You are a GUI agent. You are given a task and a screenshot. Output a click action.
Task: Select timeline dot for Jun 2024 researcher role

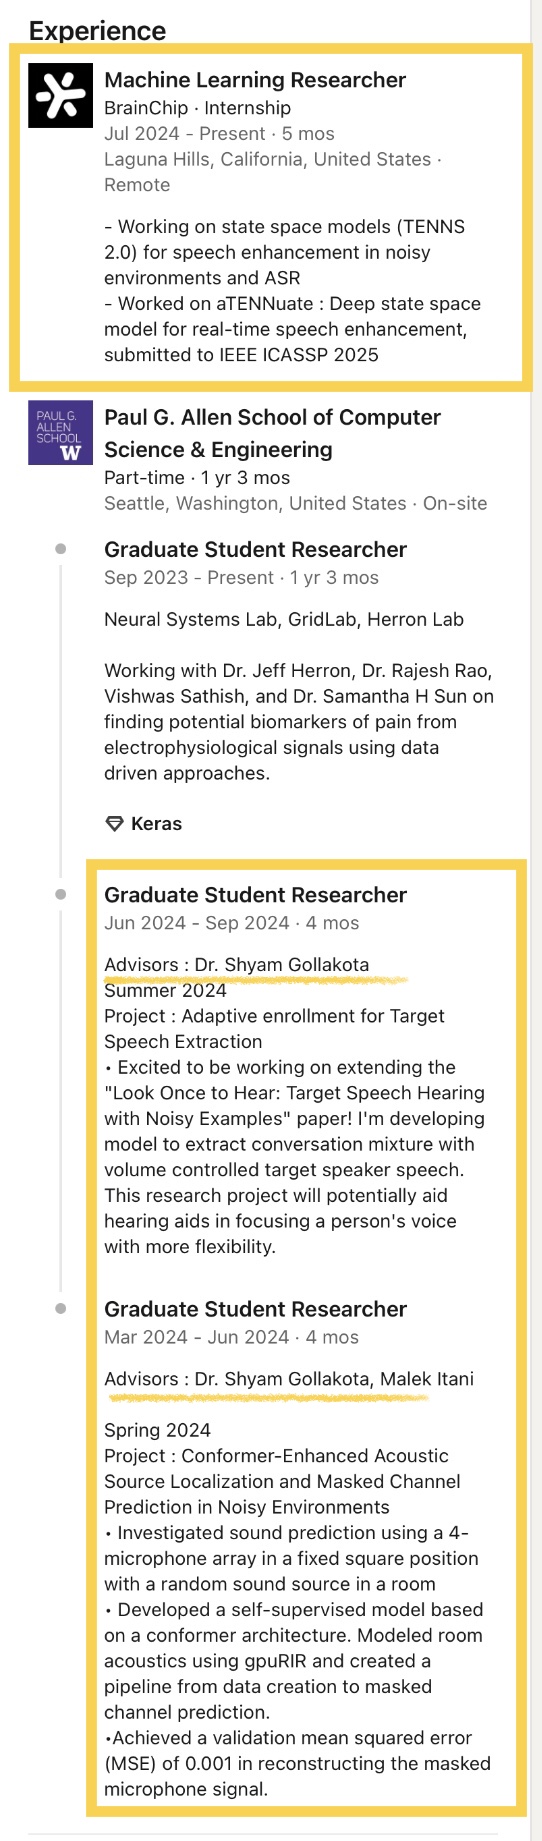[x=61, y=894]
